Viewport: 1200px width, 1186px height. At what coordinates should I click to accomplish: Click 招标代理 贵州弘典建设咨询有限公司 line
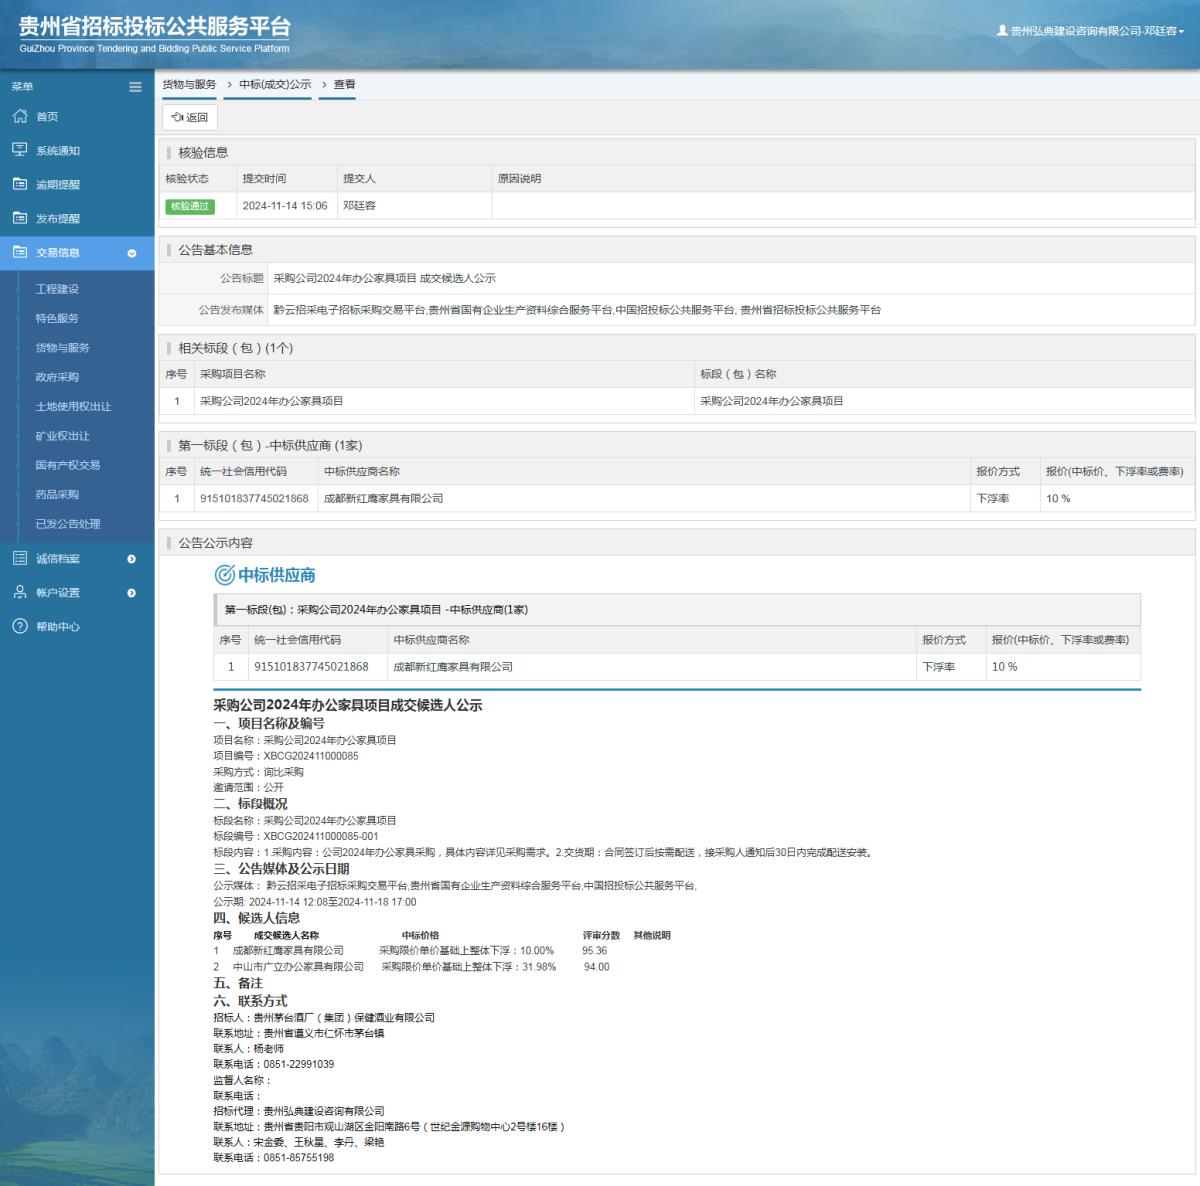[299, 1111]
